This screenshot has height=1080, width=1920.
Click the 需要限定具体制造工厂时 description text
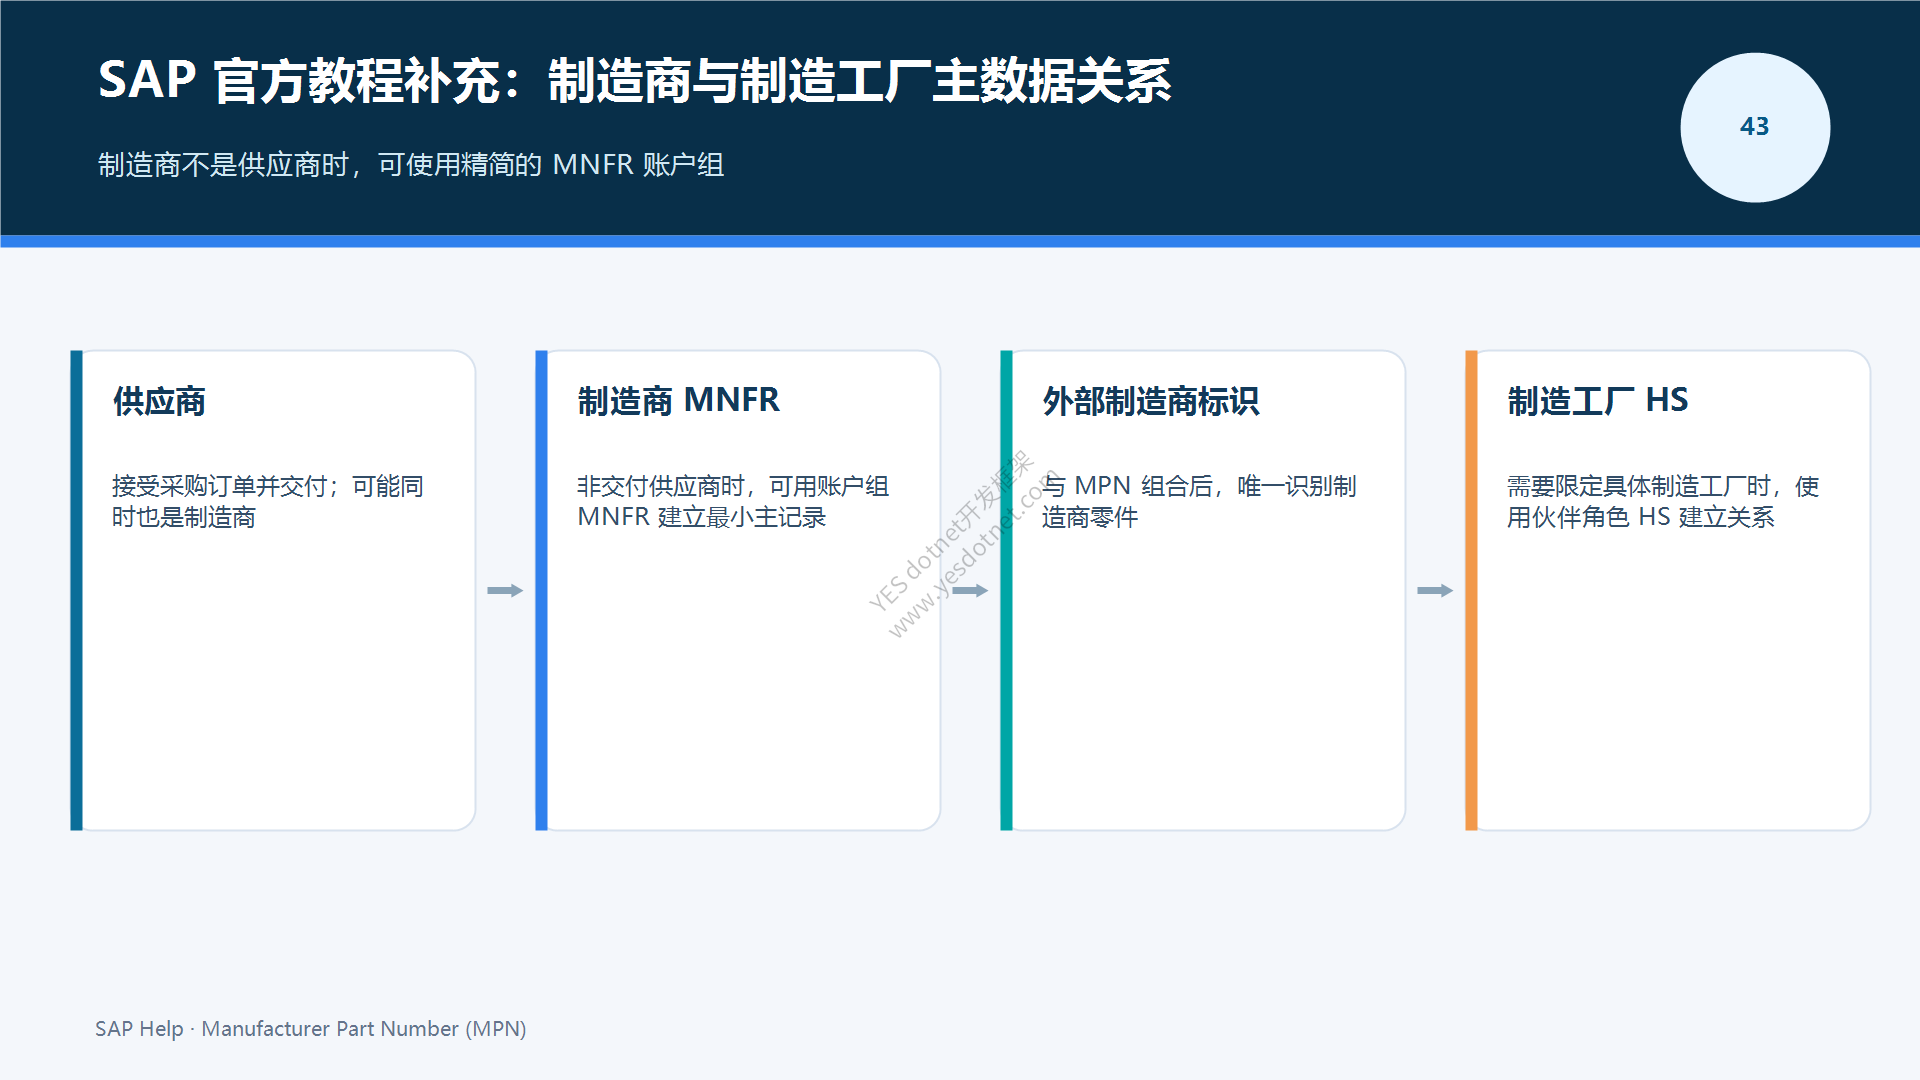click(x=1662, y=502)
